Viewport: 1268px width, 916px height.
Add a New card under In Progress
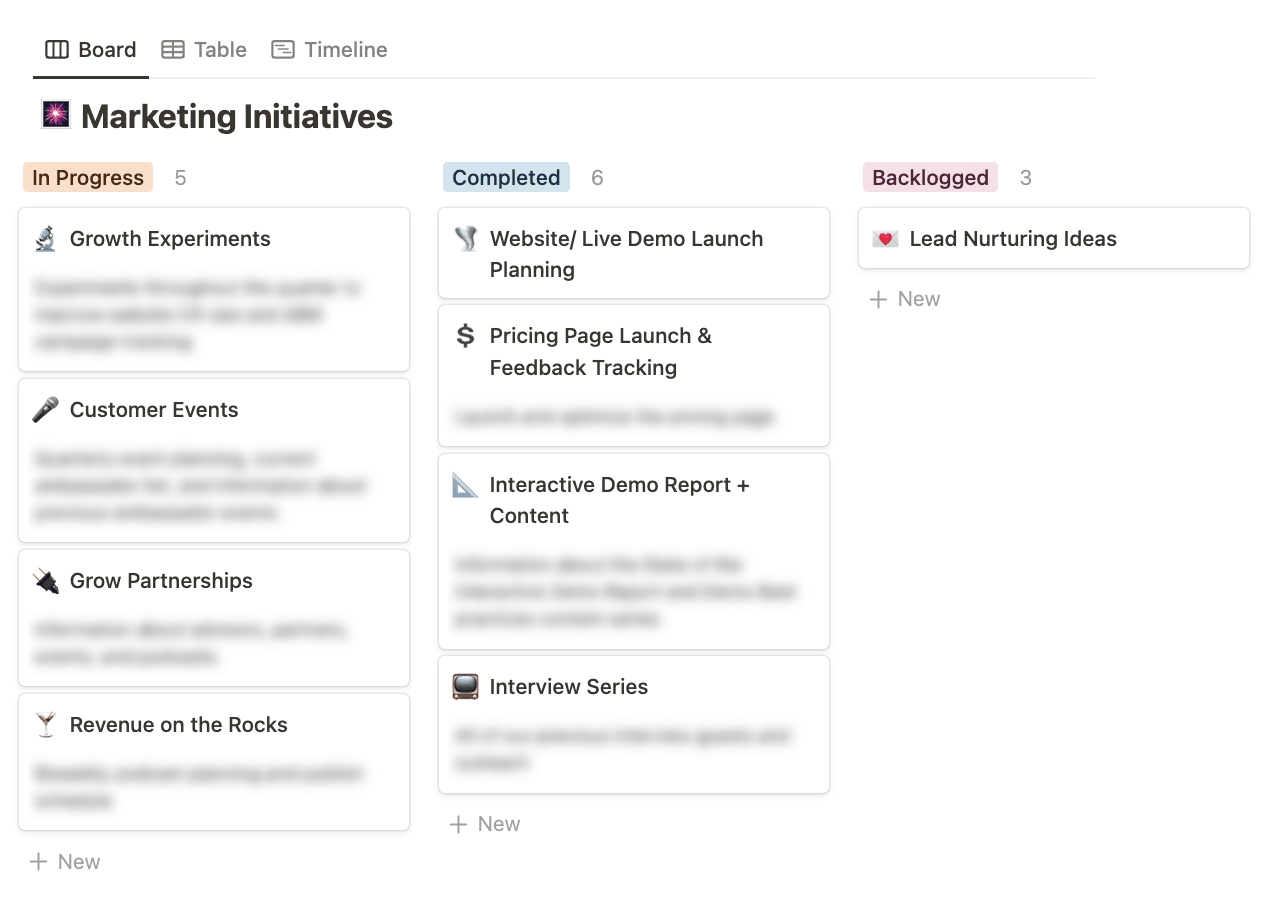[x=65, y=862]
